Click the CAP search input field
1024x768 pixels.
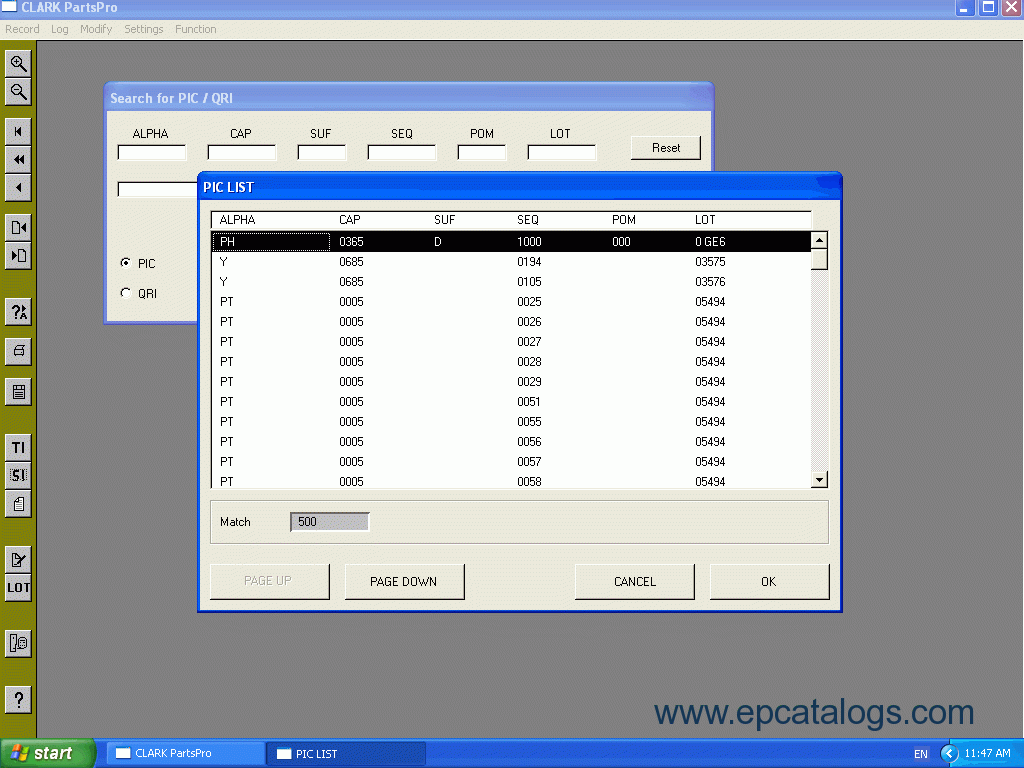[242, 153]
